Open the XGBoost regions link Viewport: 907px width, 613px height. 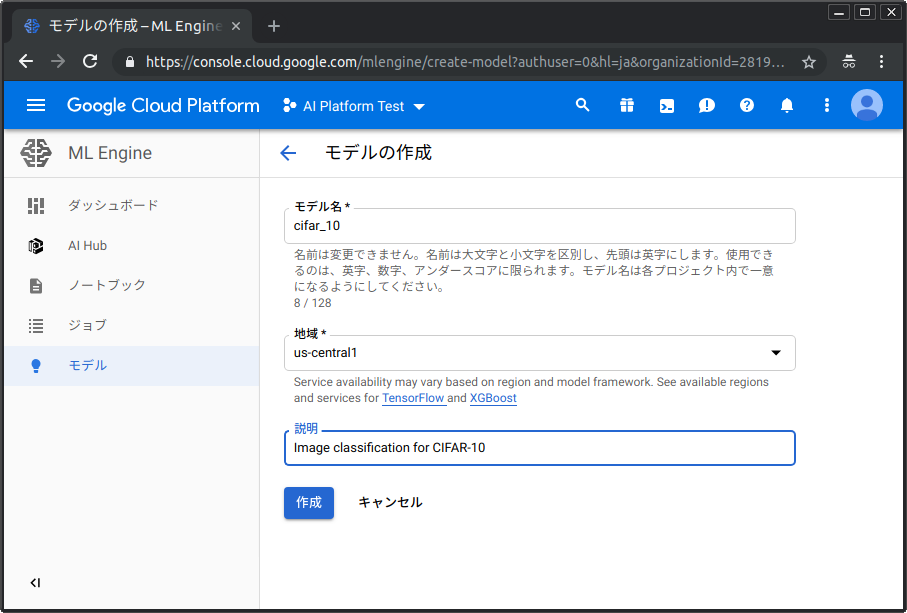point(493,398)
